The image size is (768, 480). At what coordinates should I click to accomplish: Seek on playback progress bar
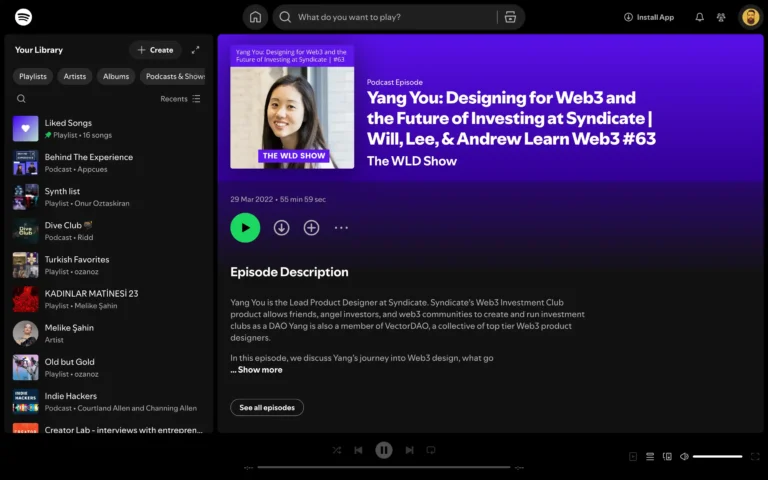[x=384, y=467]
